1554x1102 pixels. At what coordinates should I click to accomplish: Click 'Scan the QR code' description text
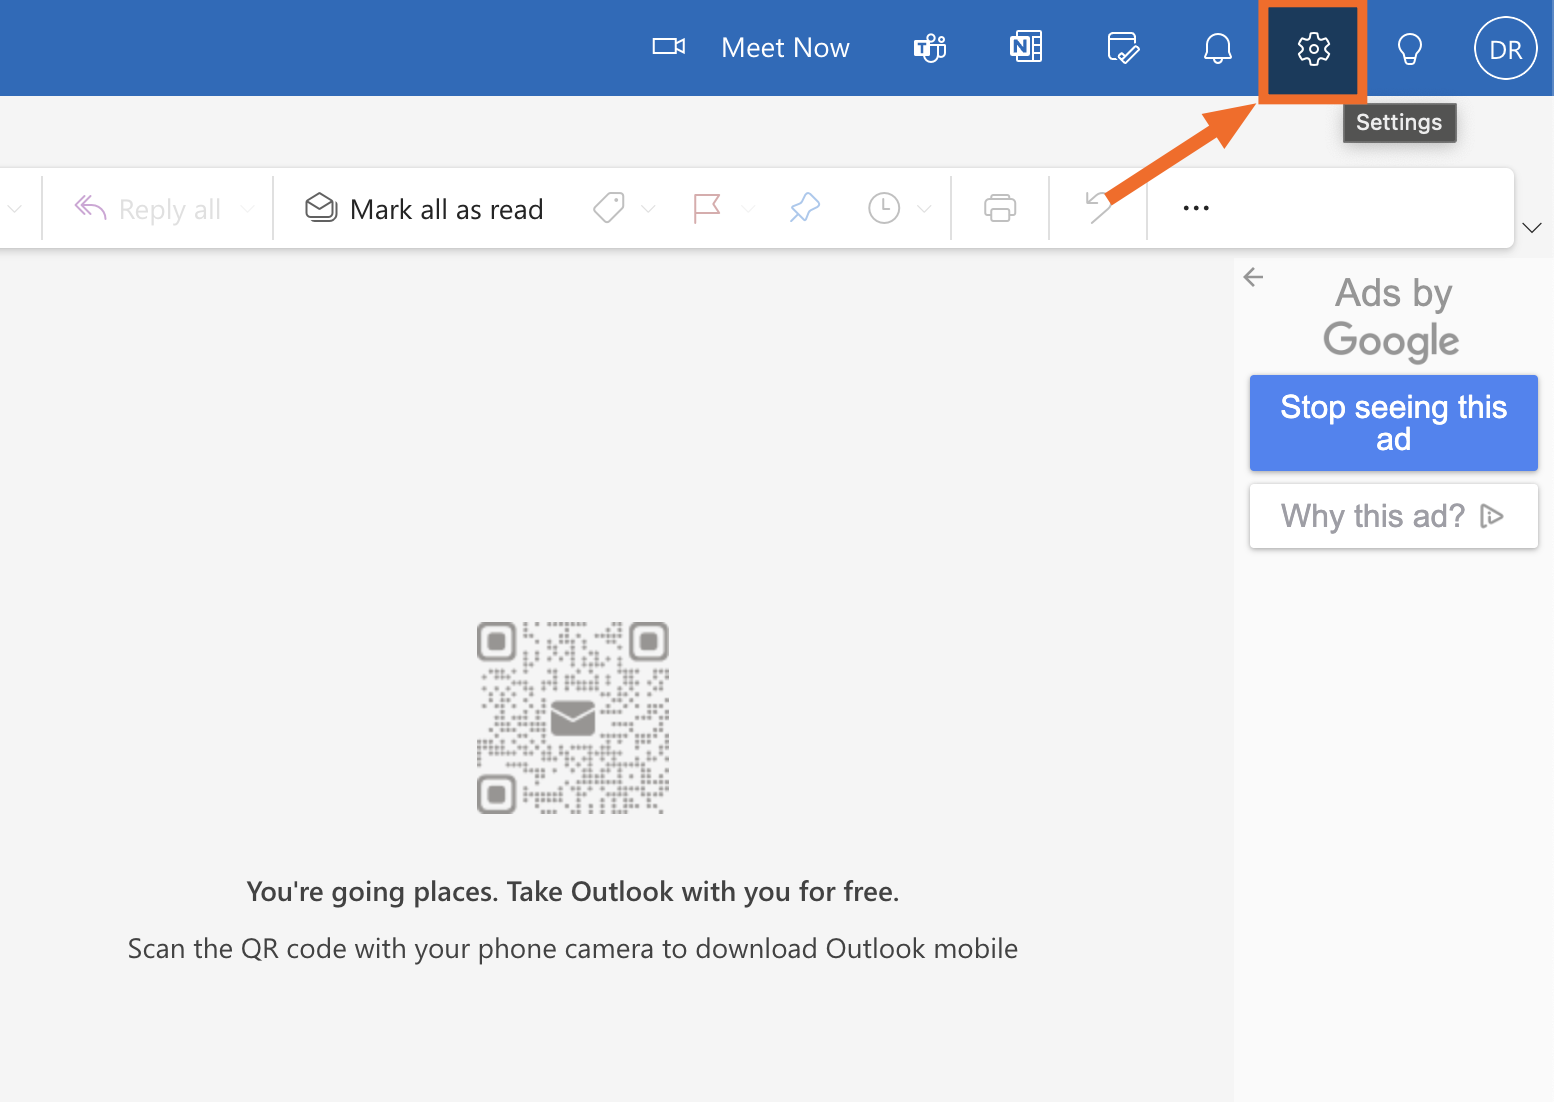pos(573,948)
